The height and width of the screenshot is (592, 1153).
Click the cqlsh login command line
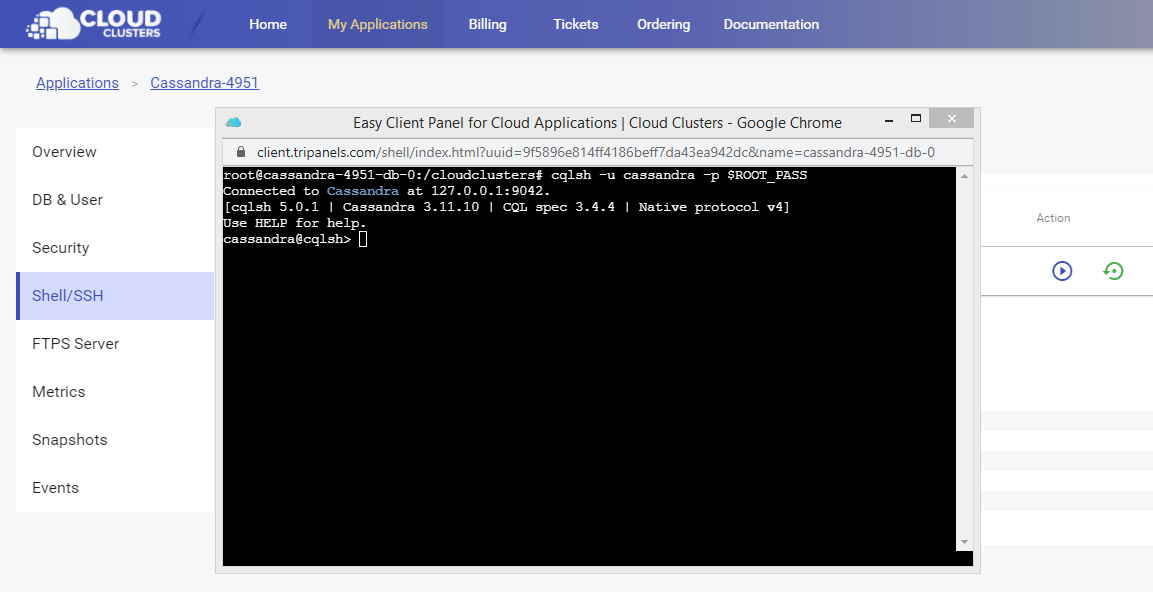(515, 175)
